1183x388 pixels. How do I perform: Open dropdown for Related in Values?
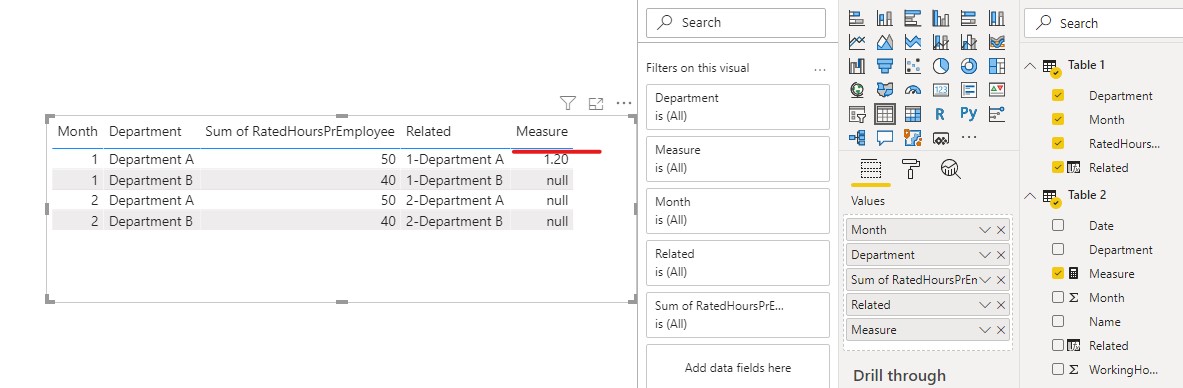click(x=984, y=305)
